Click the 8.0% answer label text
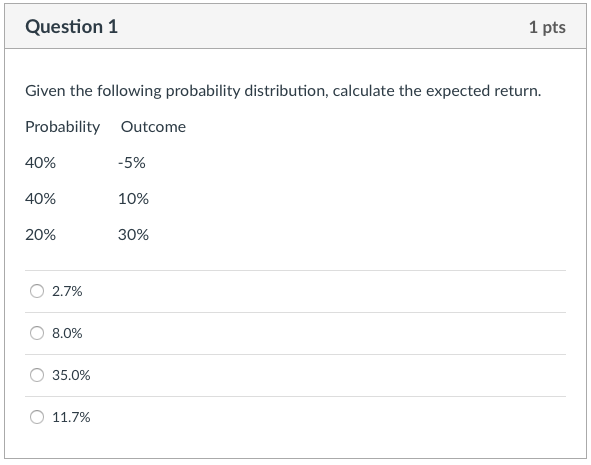Image resolution: width=591 pixels, height=465 pixels. click(x=67, y=333)
